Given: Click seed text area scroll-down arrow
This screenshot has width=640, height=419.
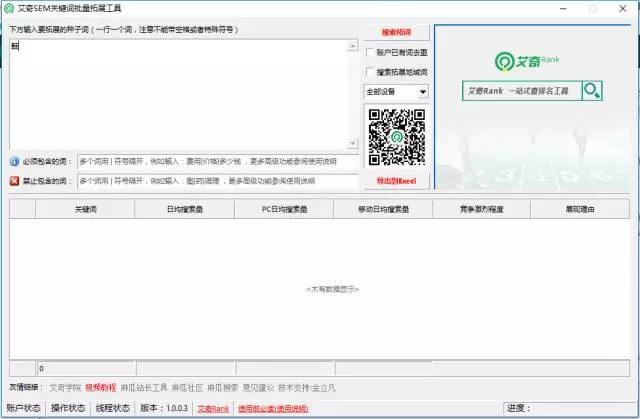Looking at the screenshot, I should [353, 143].
